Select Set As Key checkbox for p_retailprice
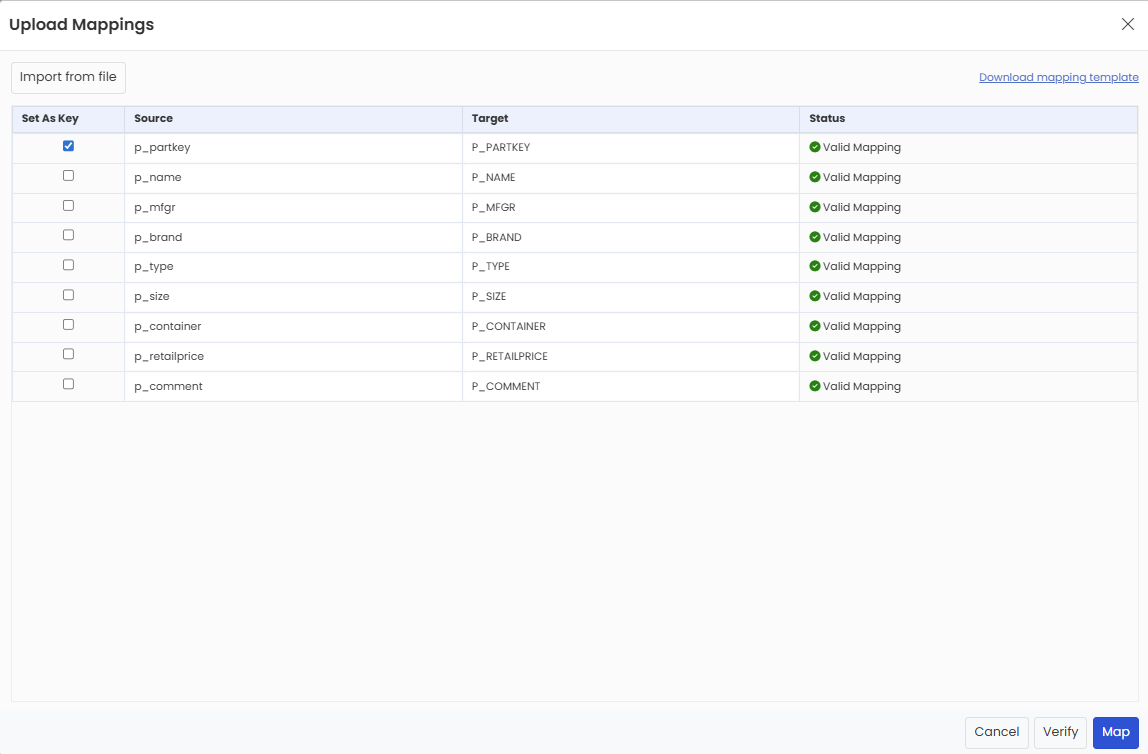 (x=68, y=354)
